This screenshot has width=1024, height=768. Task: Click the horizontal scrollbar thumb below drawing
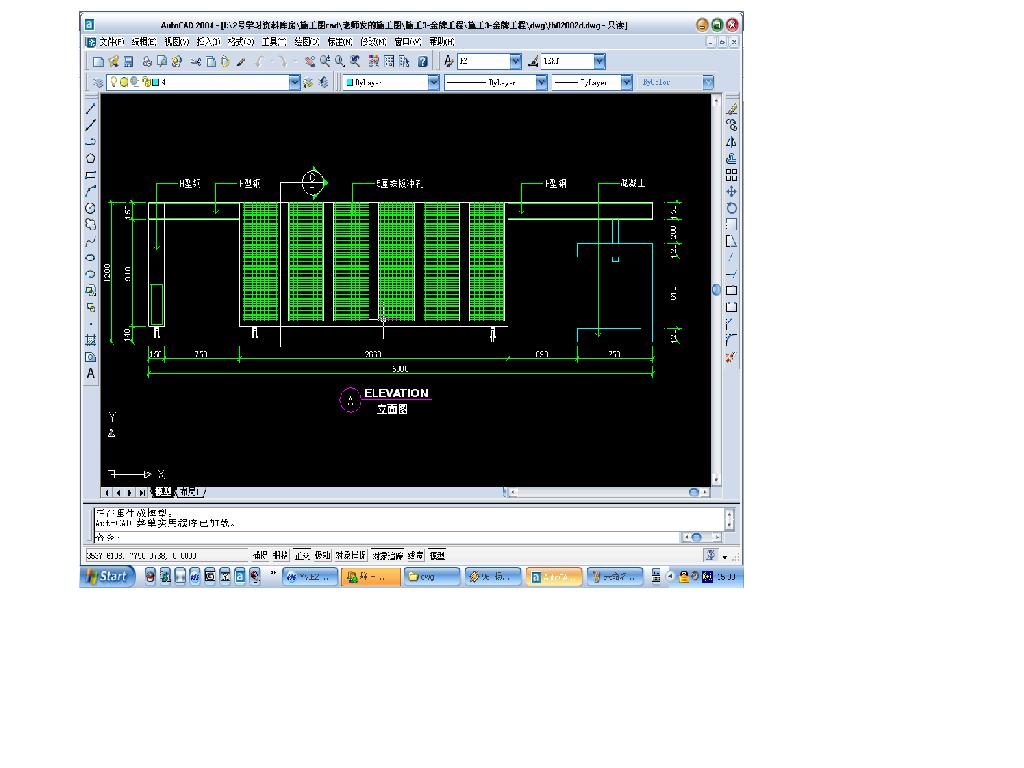pos(694,492)
